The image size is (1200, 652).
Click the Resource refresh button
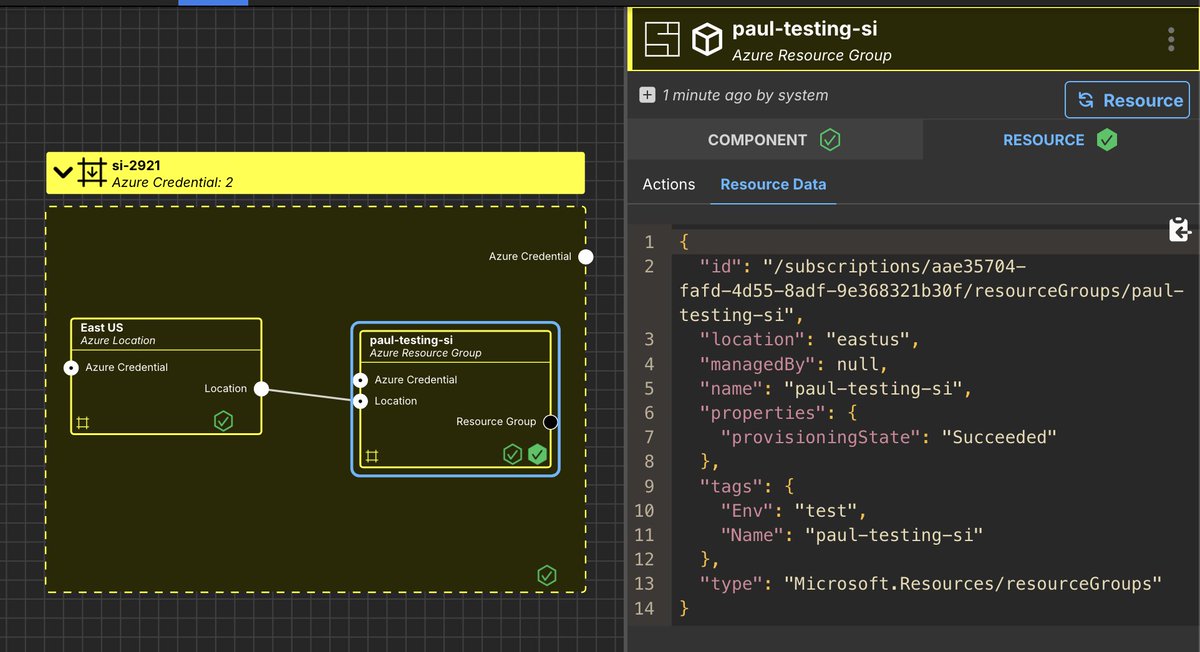[1127, 100]
